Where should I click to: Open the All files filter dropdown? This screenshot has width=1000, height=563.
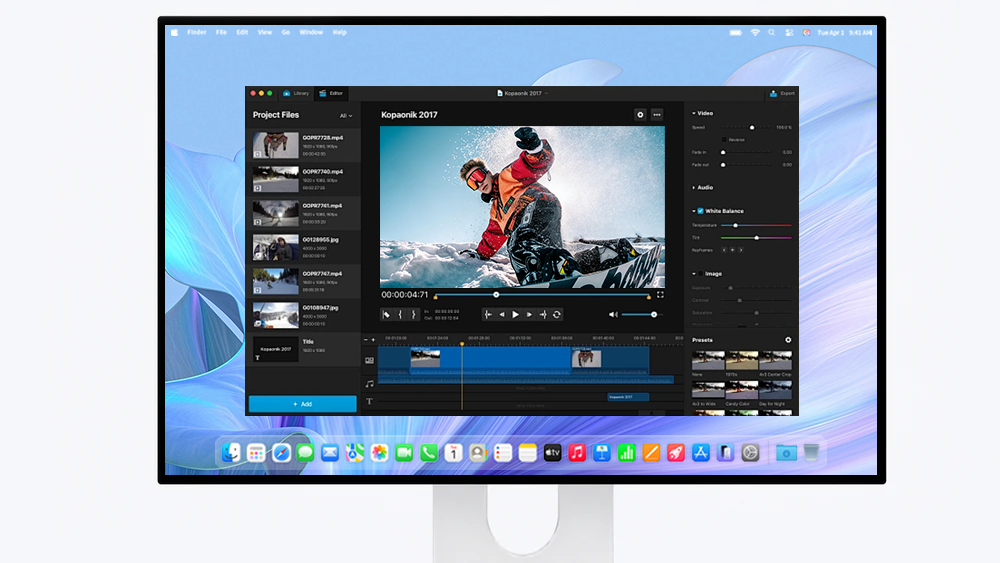click(x=346, y=116)
